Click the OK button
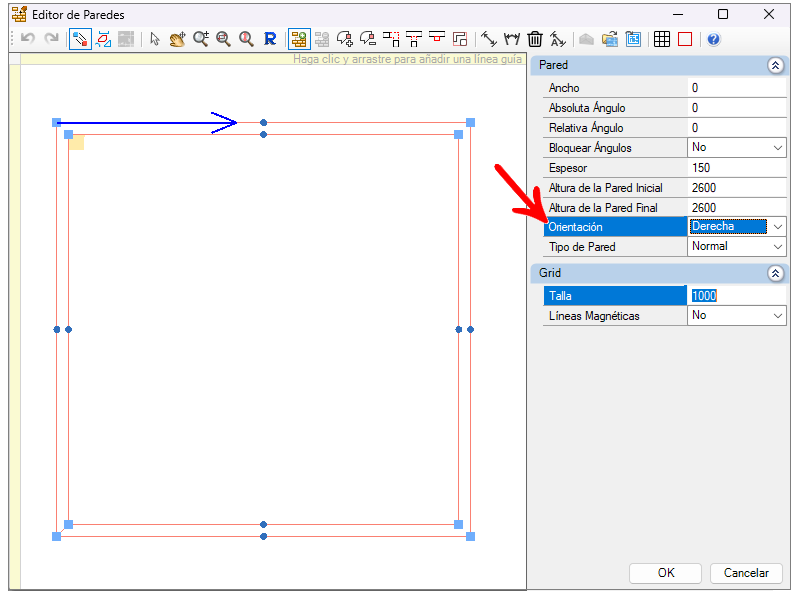The height and width of the screenshot is (592, 793). tap(666, 573)
